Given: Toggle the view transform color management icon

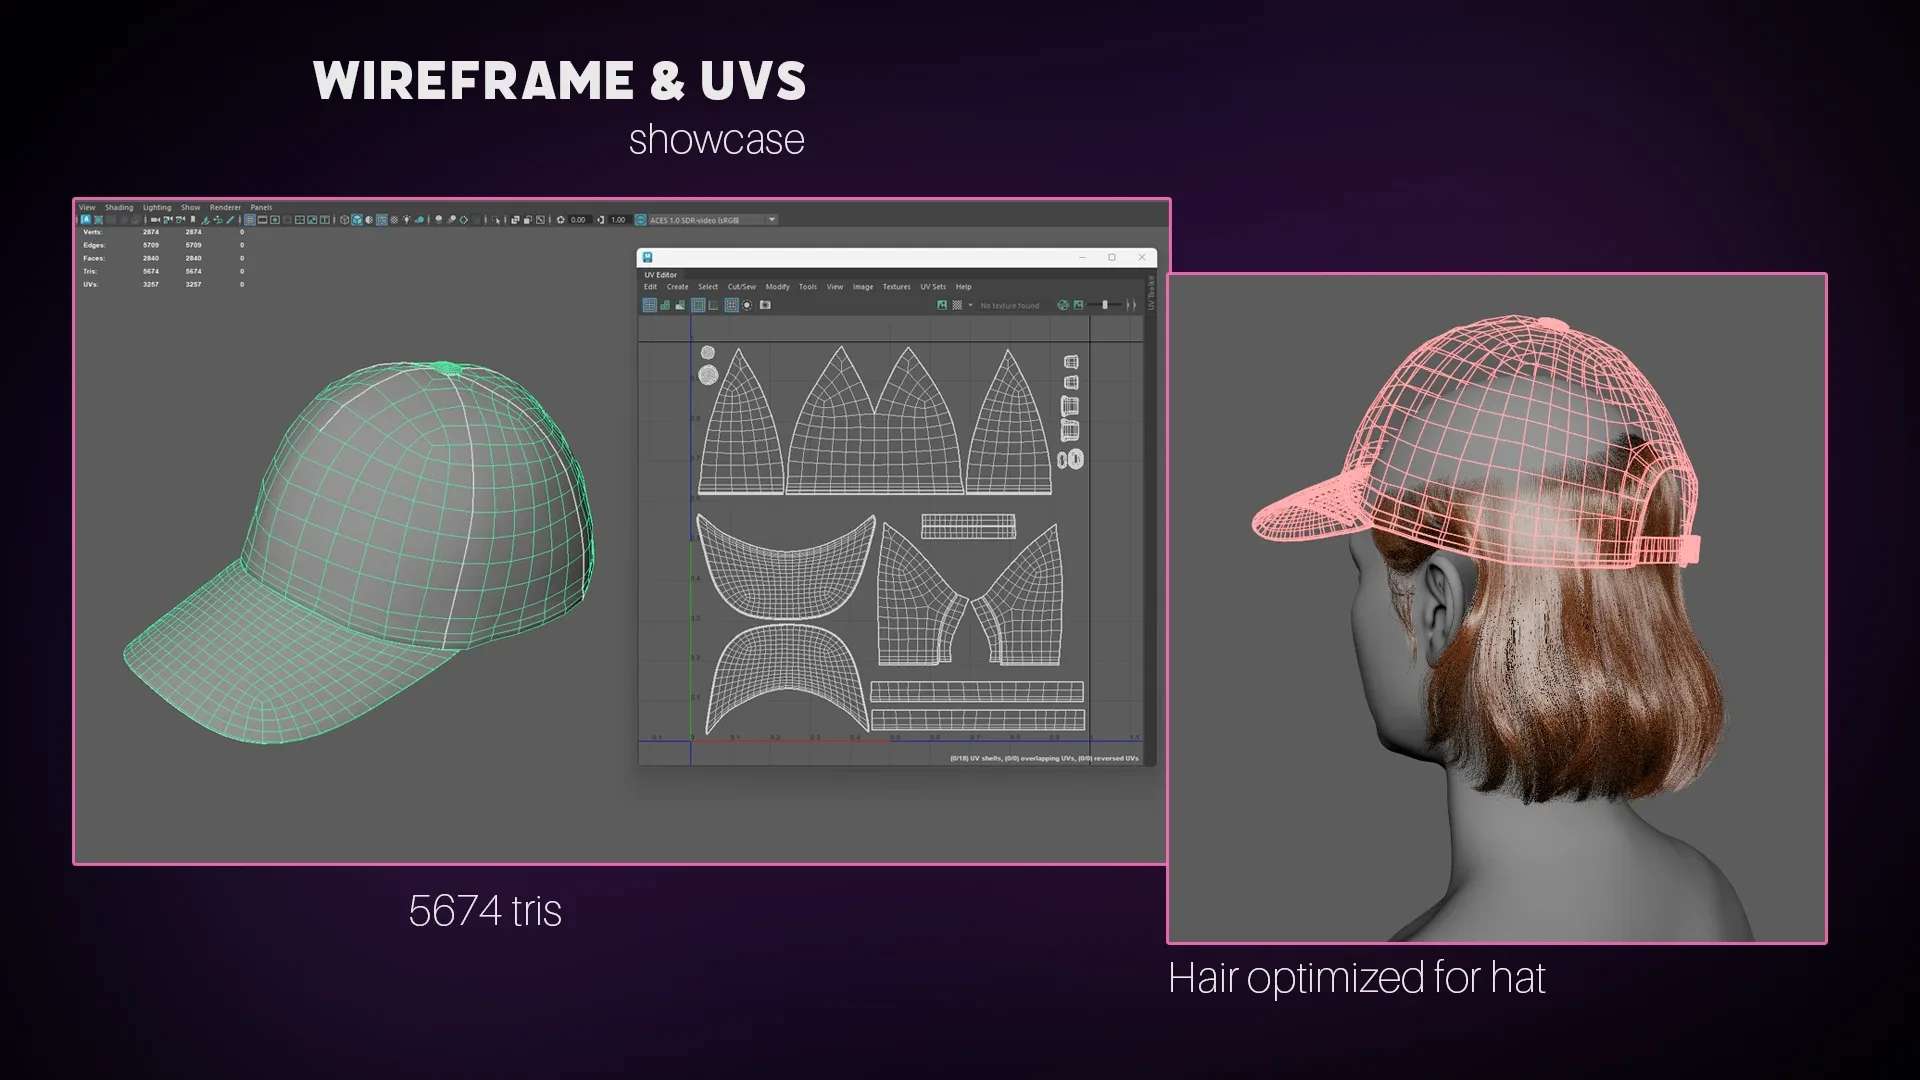Looking at the screenshot, I should (x=641, y=220).
